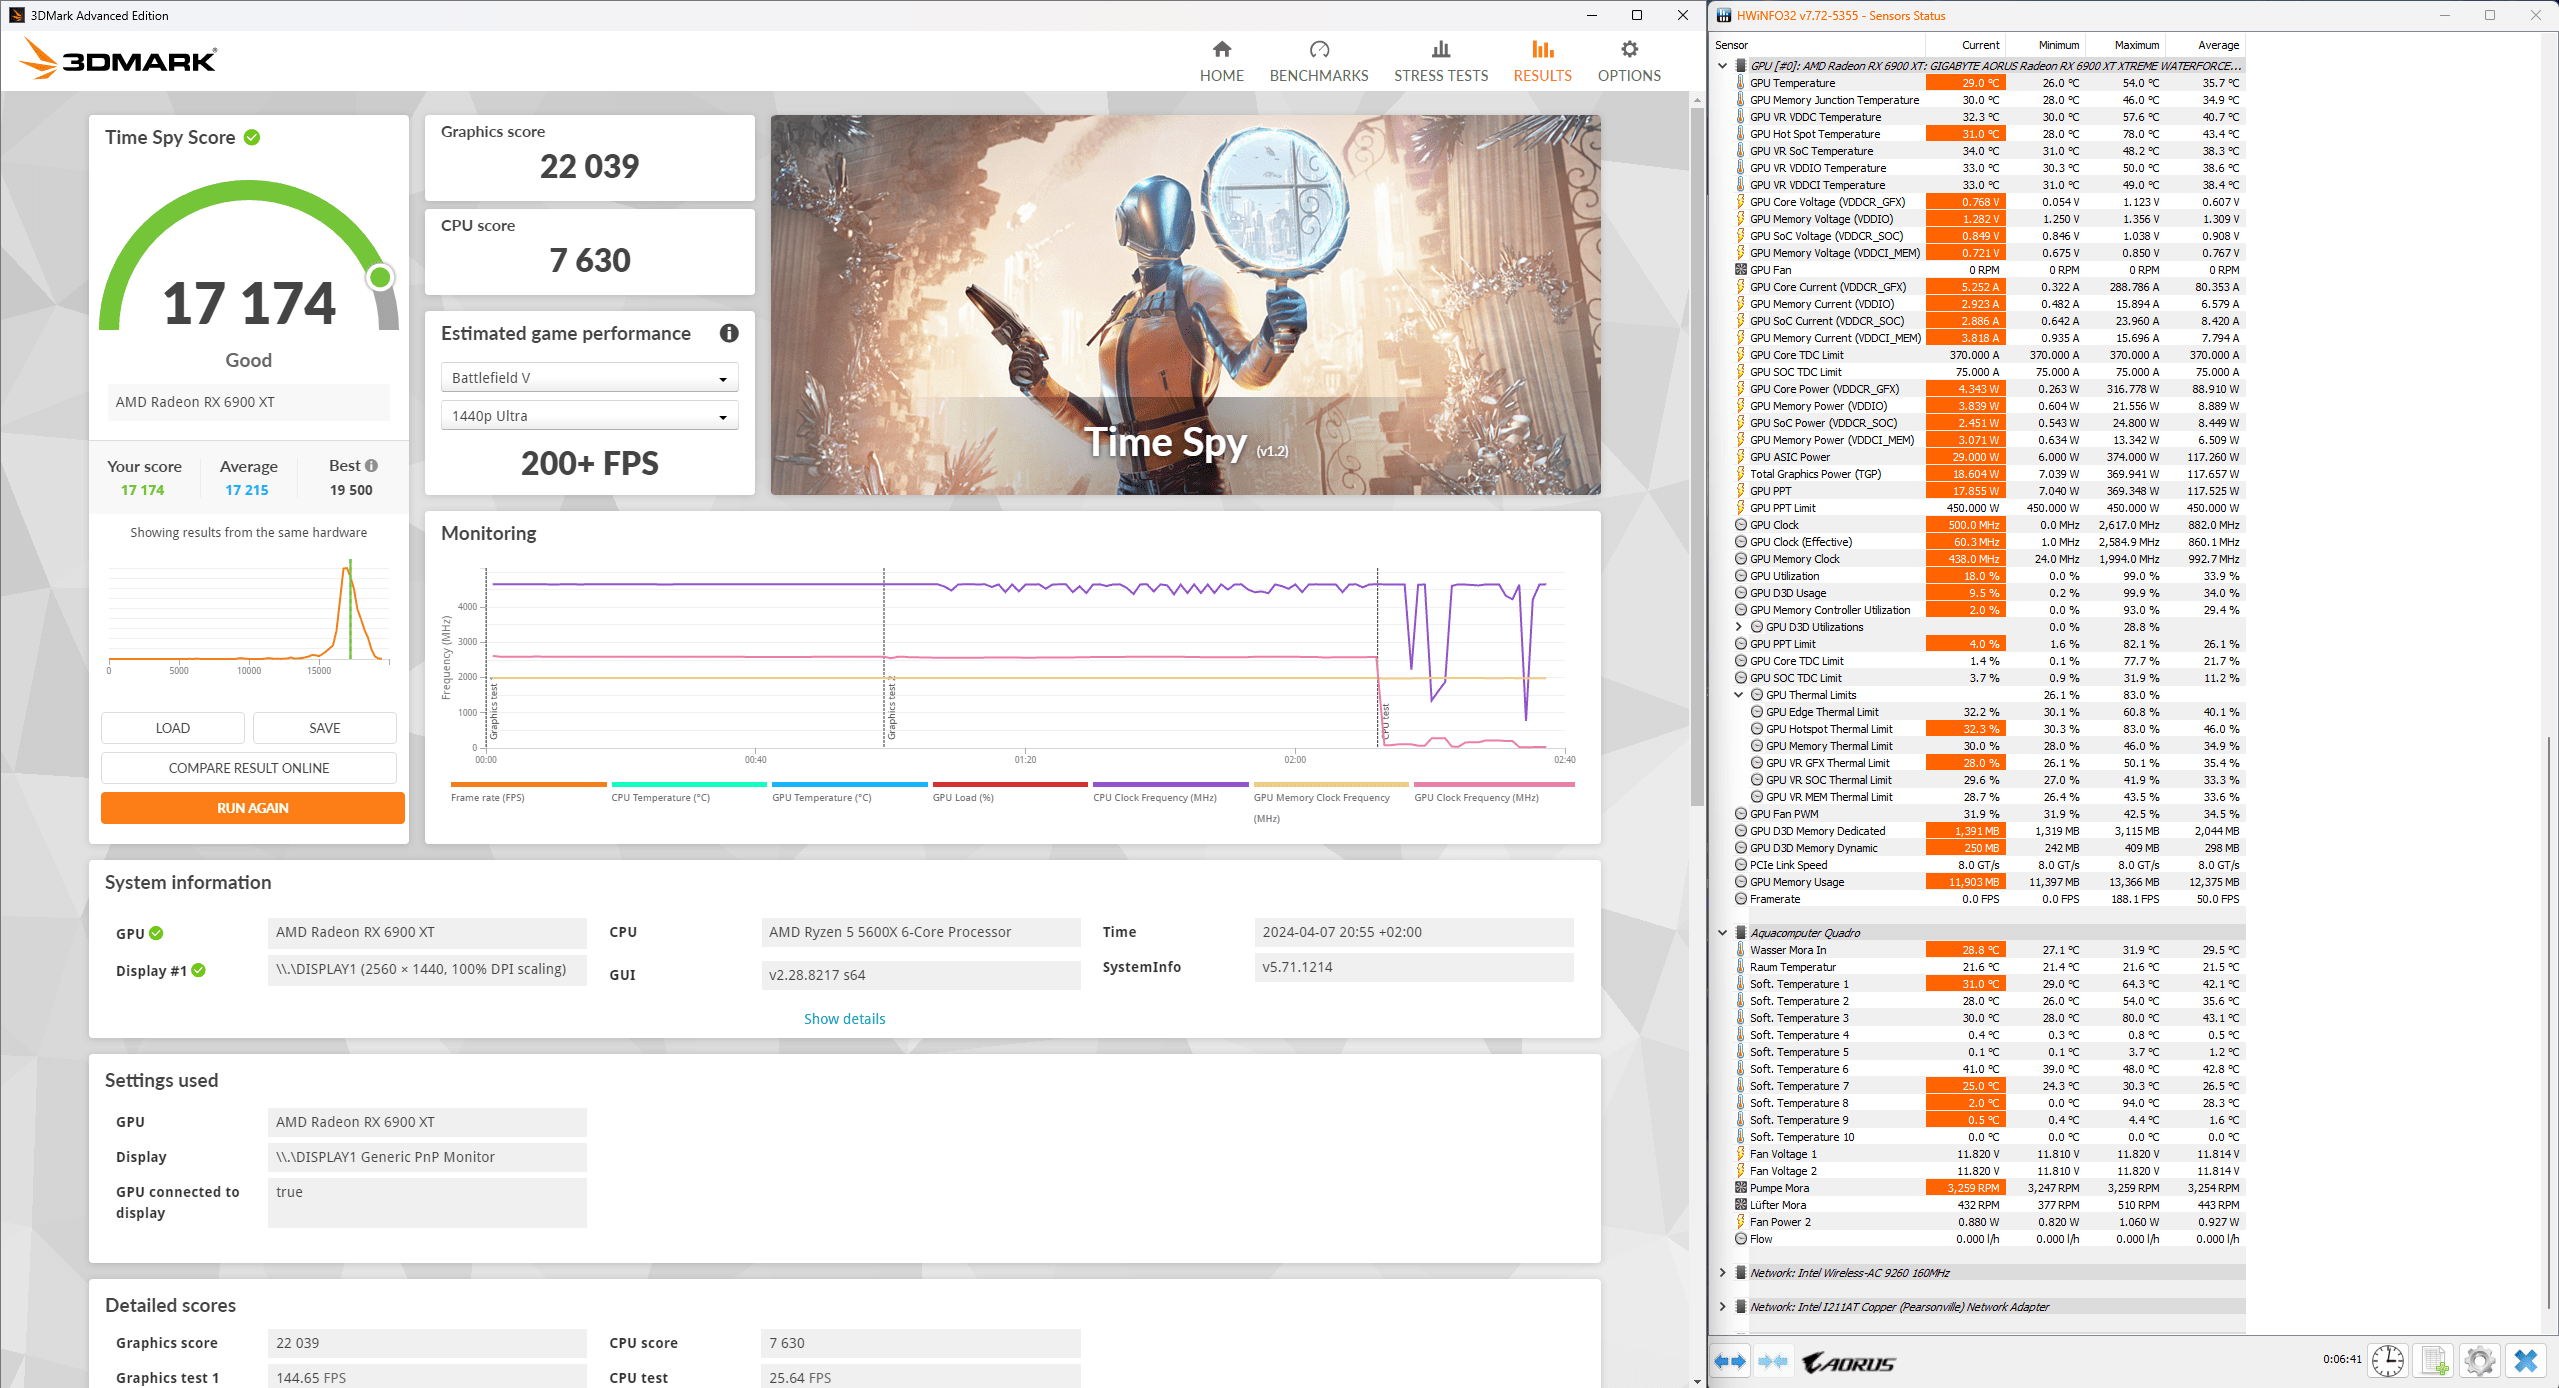This screenshot has height=1388, width=2559.
Task: Click the green check icon next to GPU
Action: [x=156, y=933]
